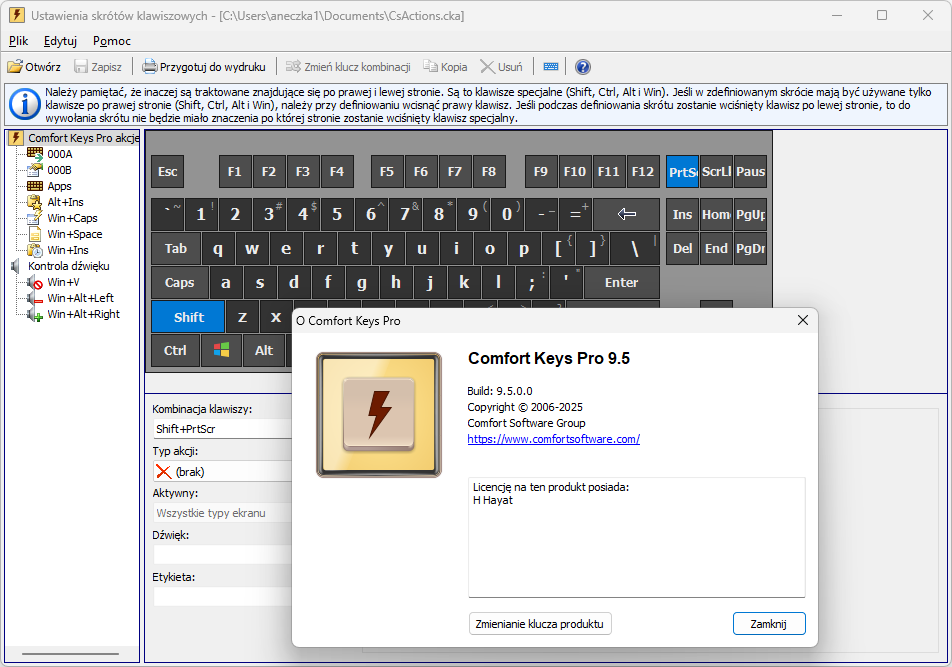Select the 000A tree item
952x667 pixels.
pyautogui.click(x=60, y=154)
